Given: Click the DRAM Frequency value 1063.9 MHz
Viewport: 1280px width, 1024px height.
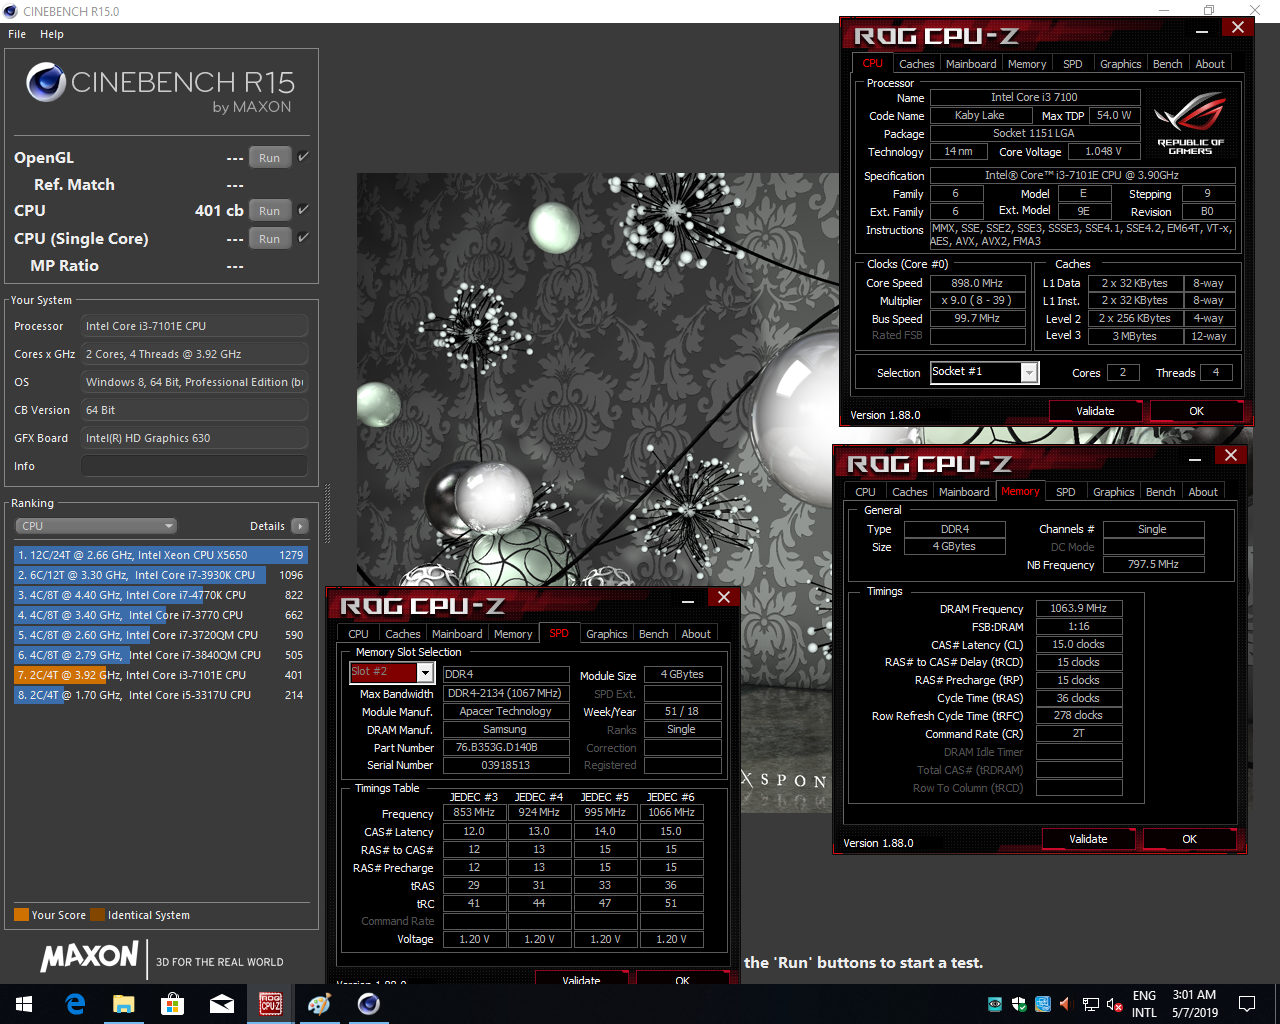Looking at the screenshot, I should [1079, 609].
